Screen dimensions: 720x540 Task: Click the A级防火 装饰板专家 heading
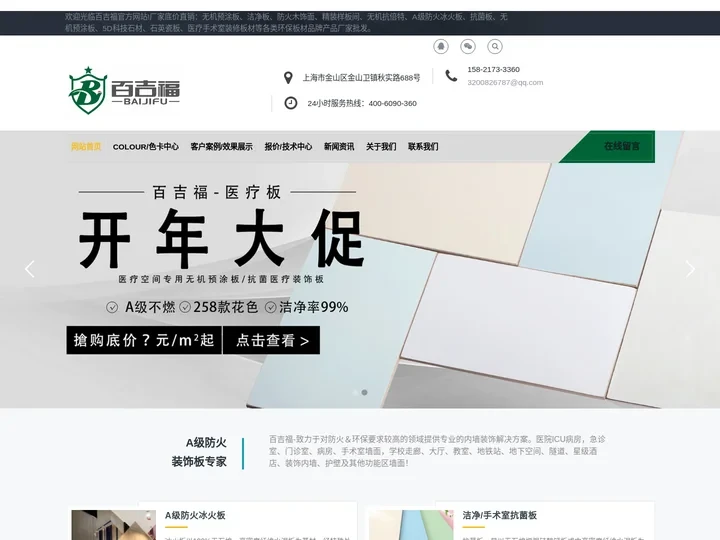click(x=199, y=452)
